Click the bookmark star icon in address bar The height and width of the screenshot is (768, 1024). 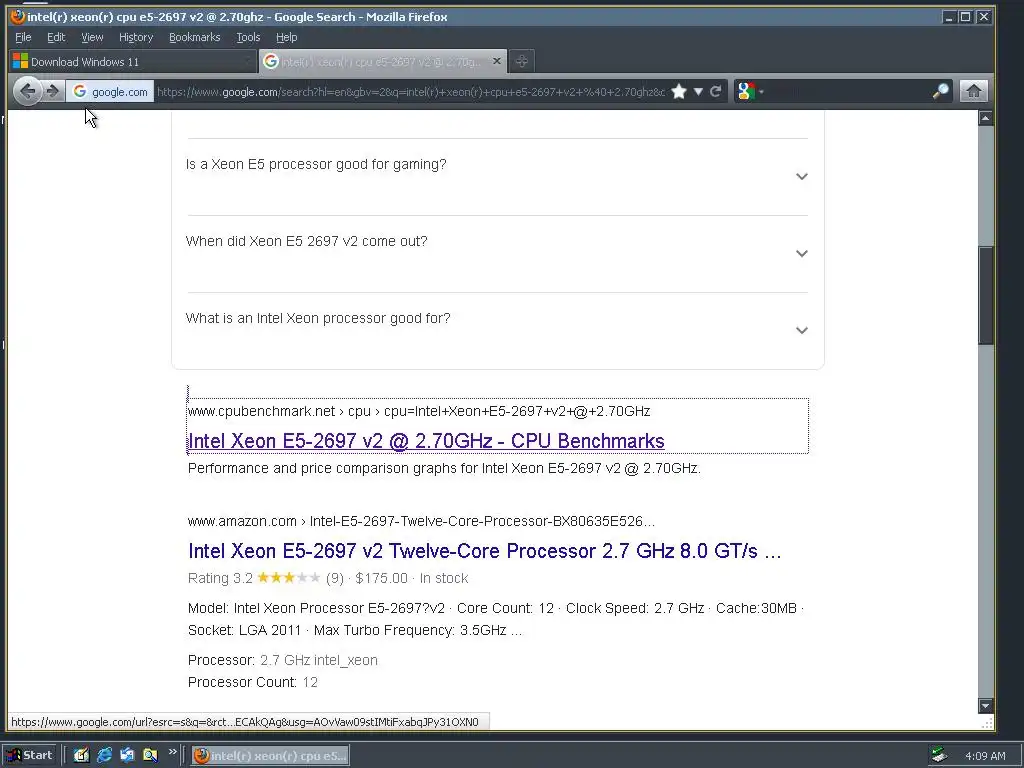point(679,91)
